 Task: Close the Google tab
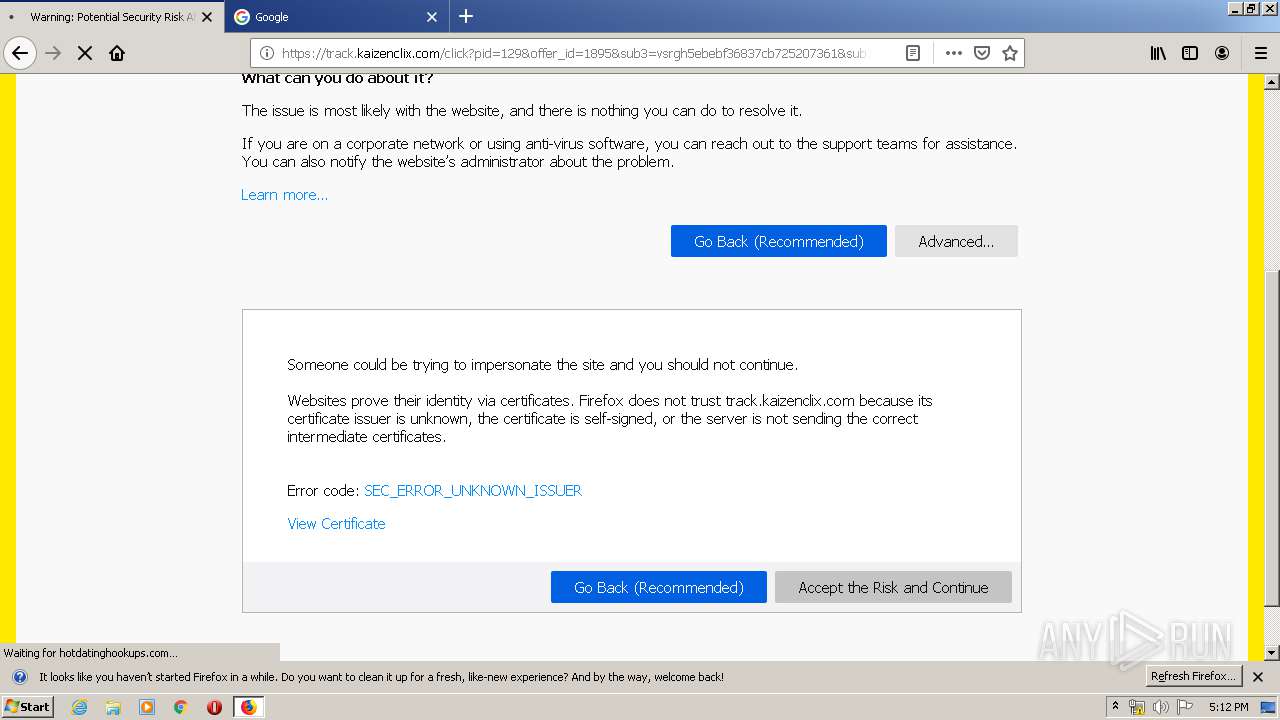(x=432, y=17)
